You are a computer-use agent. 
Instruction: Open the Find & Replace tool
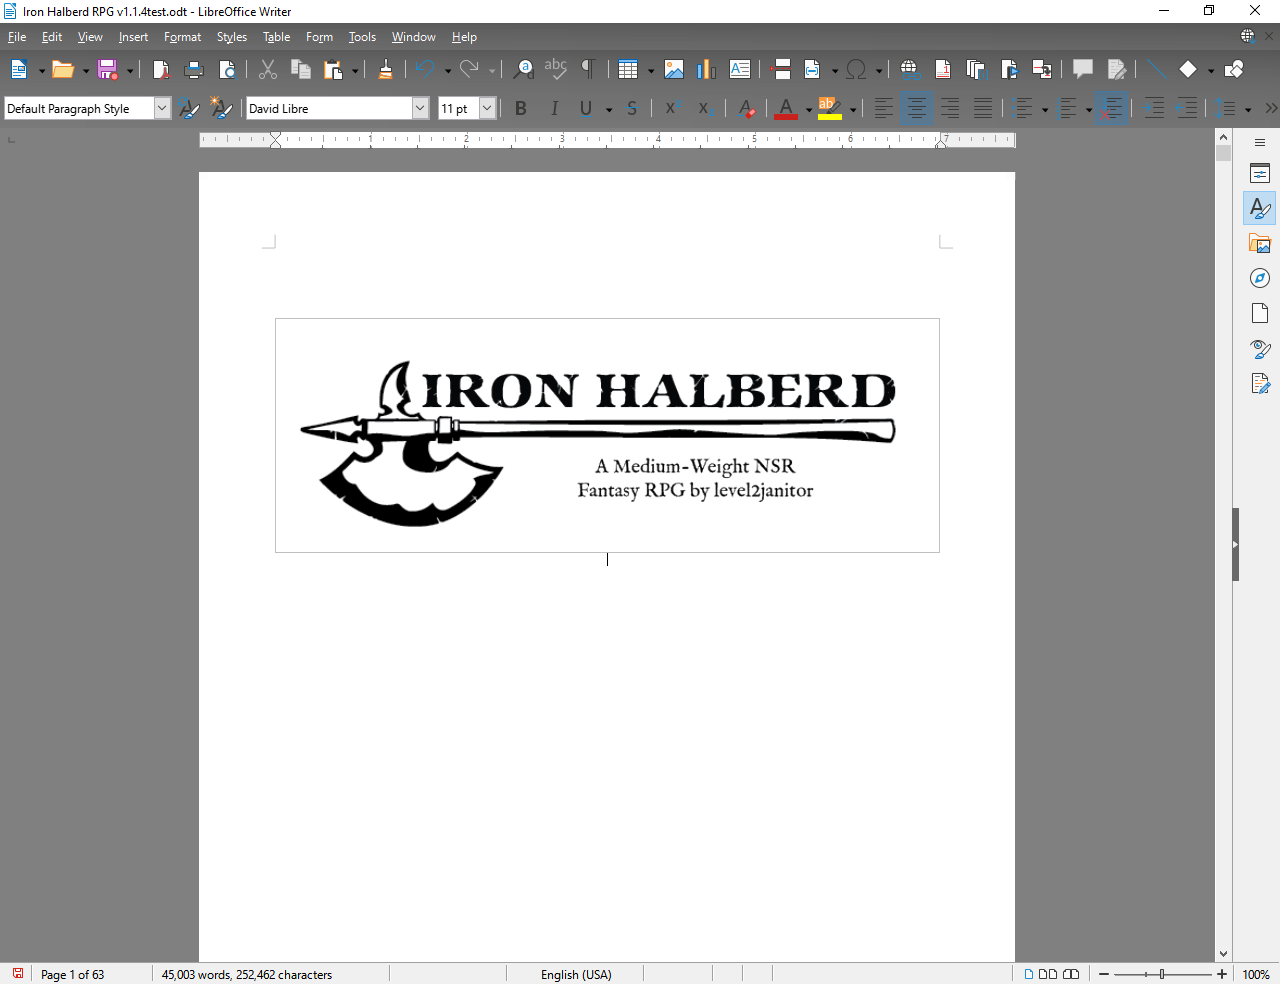523,69
